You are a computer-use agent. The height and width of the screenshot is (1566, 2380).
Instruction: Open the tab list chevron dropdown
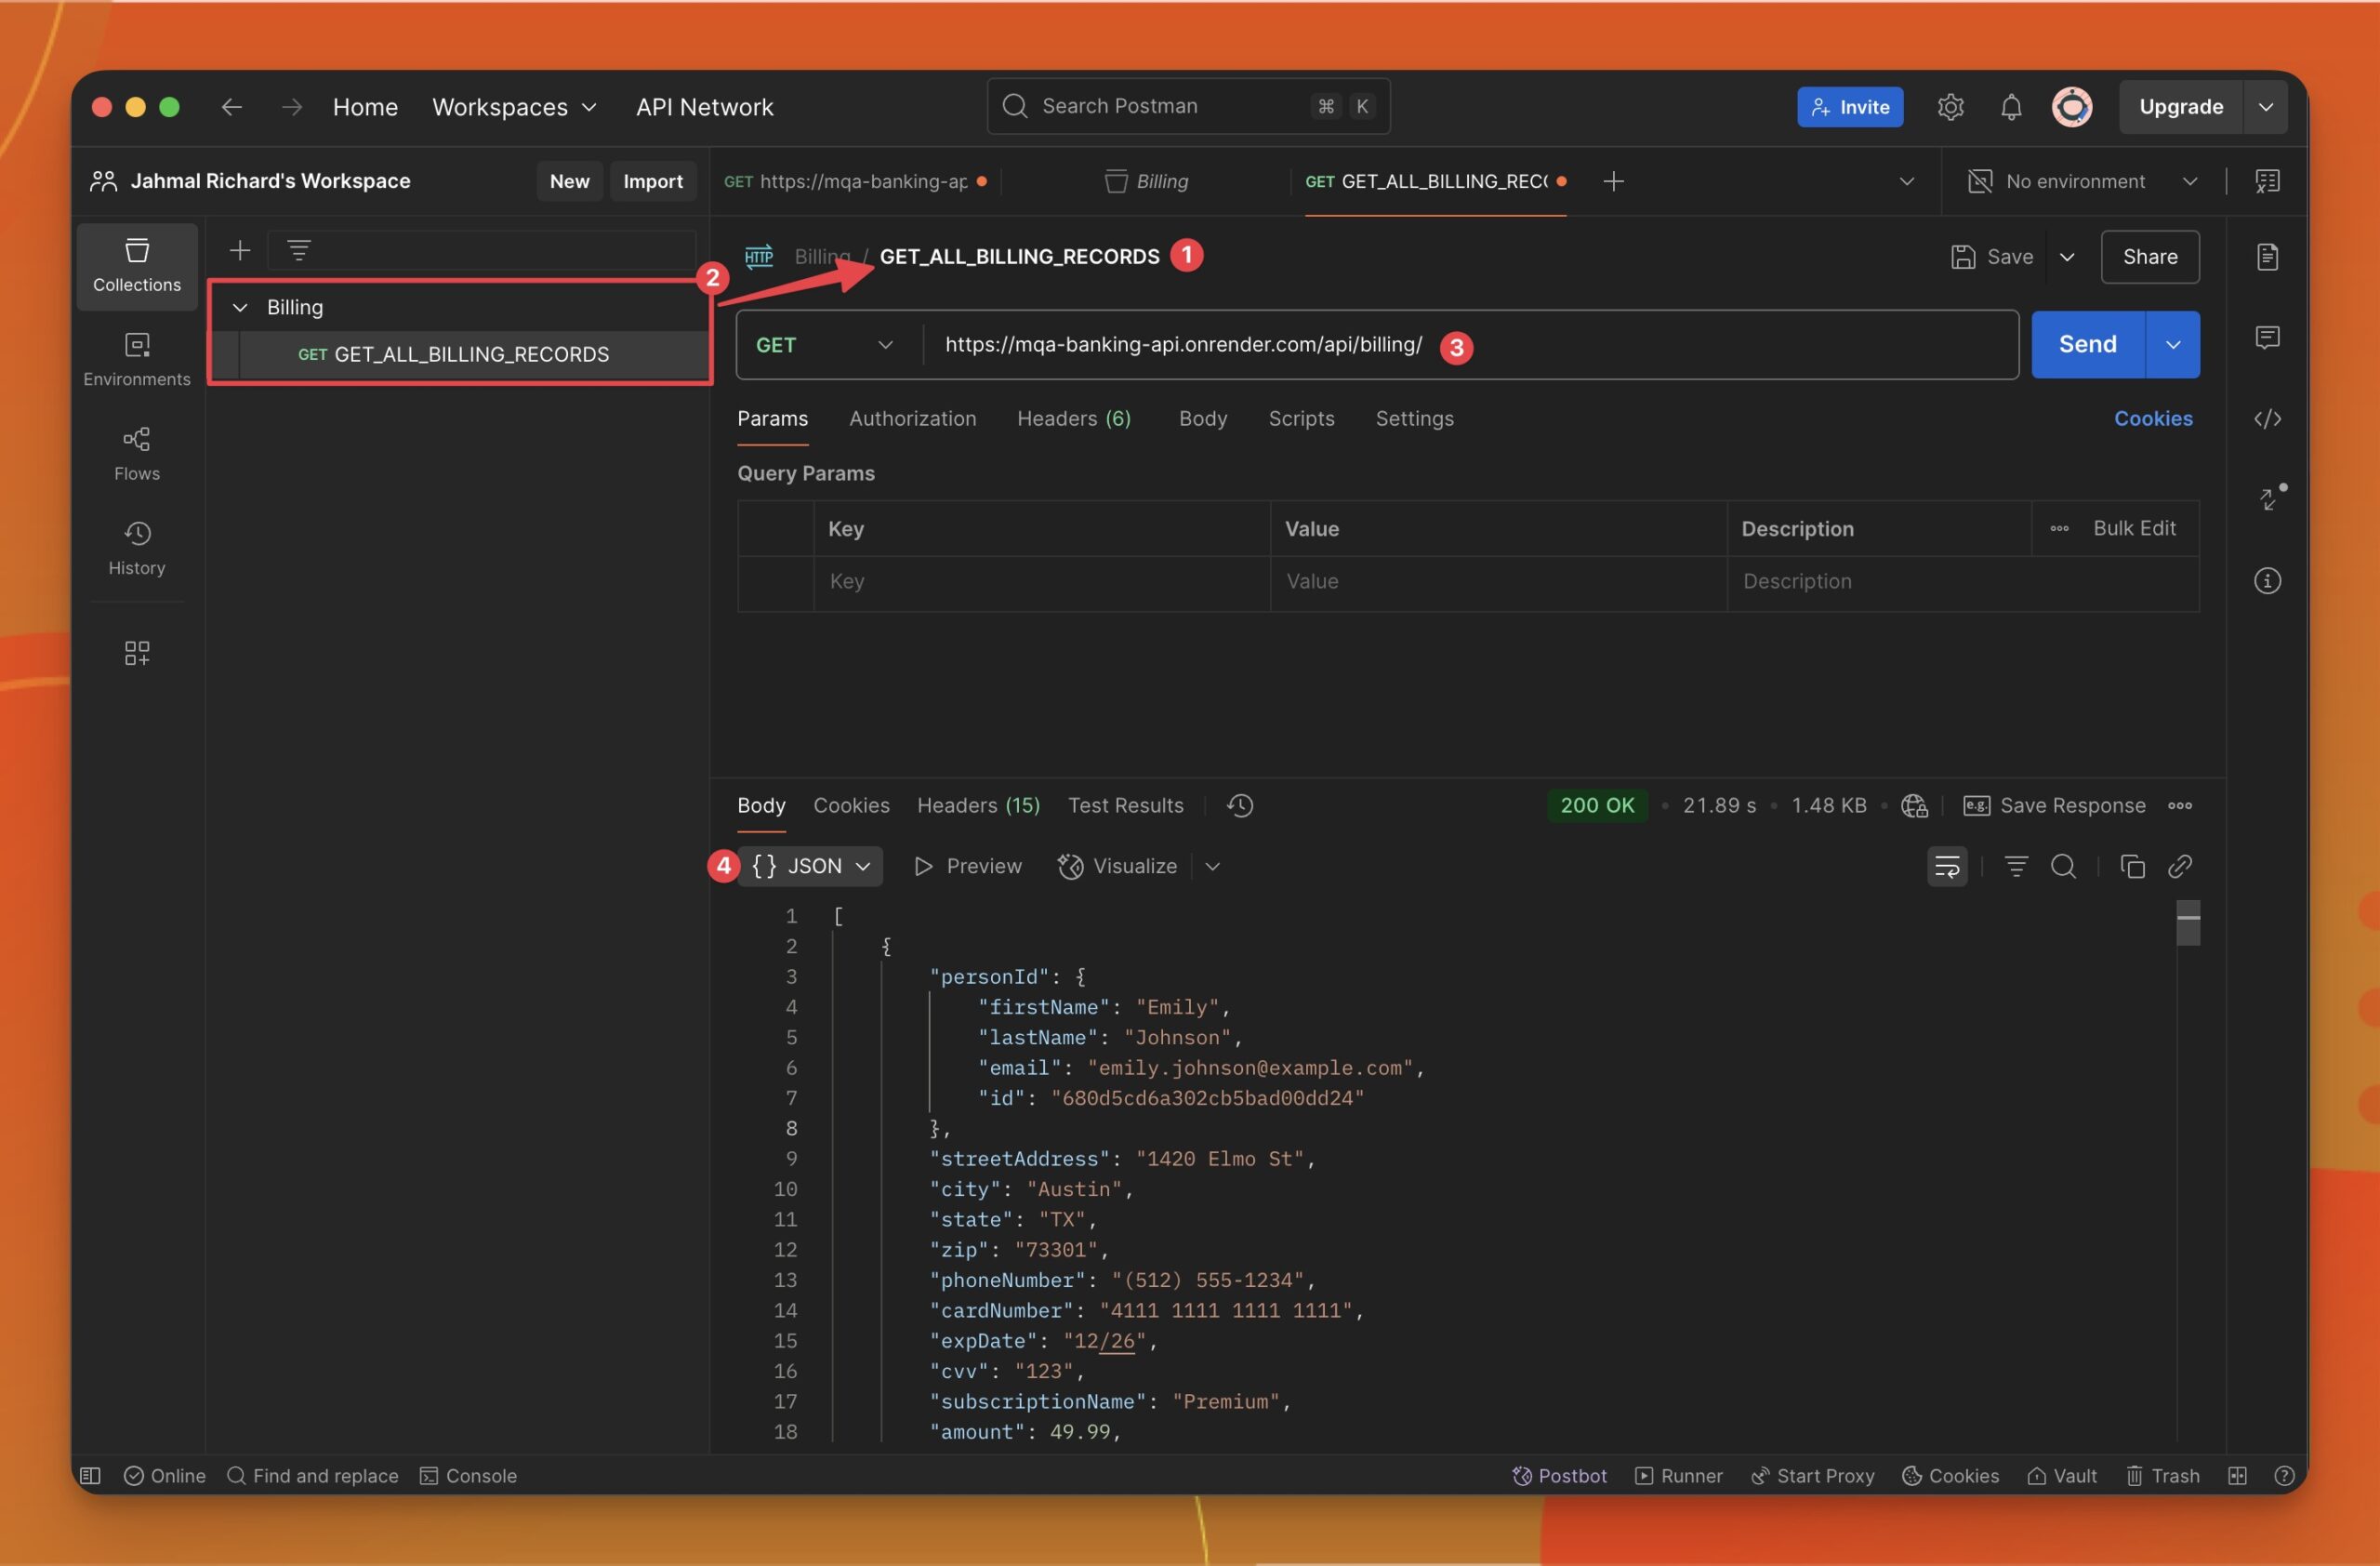tap(1906, 181)
